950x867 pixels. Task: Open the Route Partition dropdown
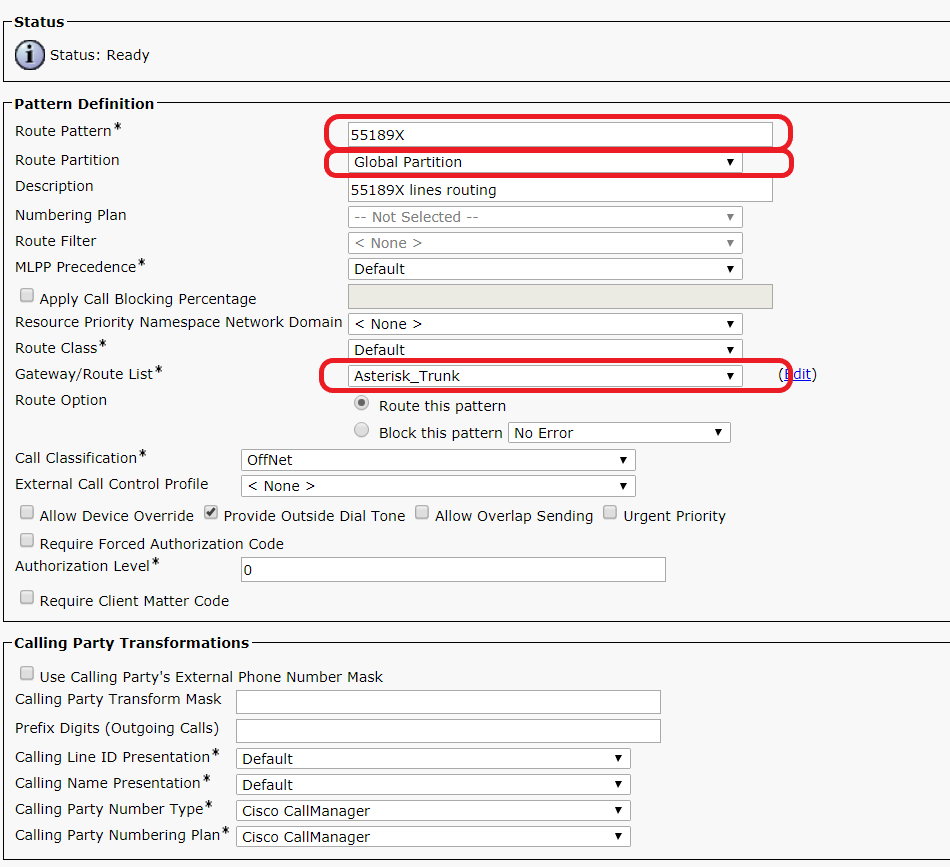545,162
